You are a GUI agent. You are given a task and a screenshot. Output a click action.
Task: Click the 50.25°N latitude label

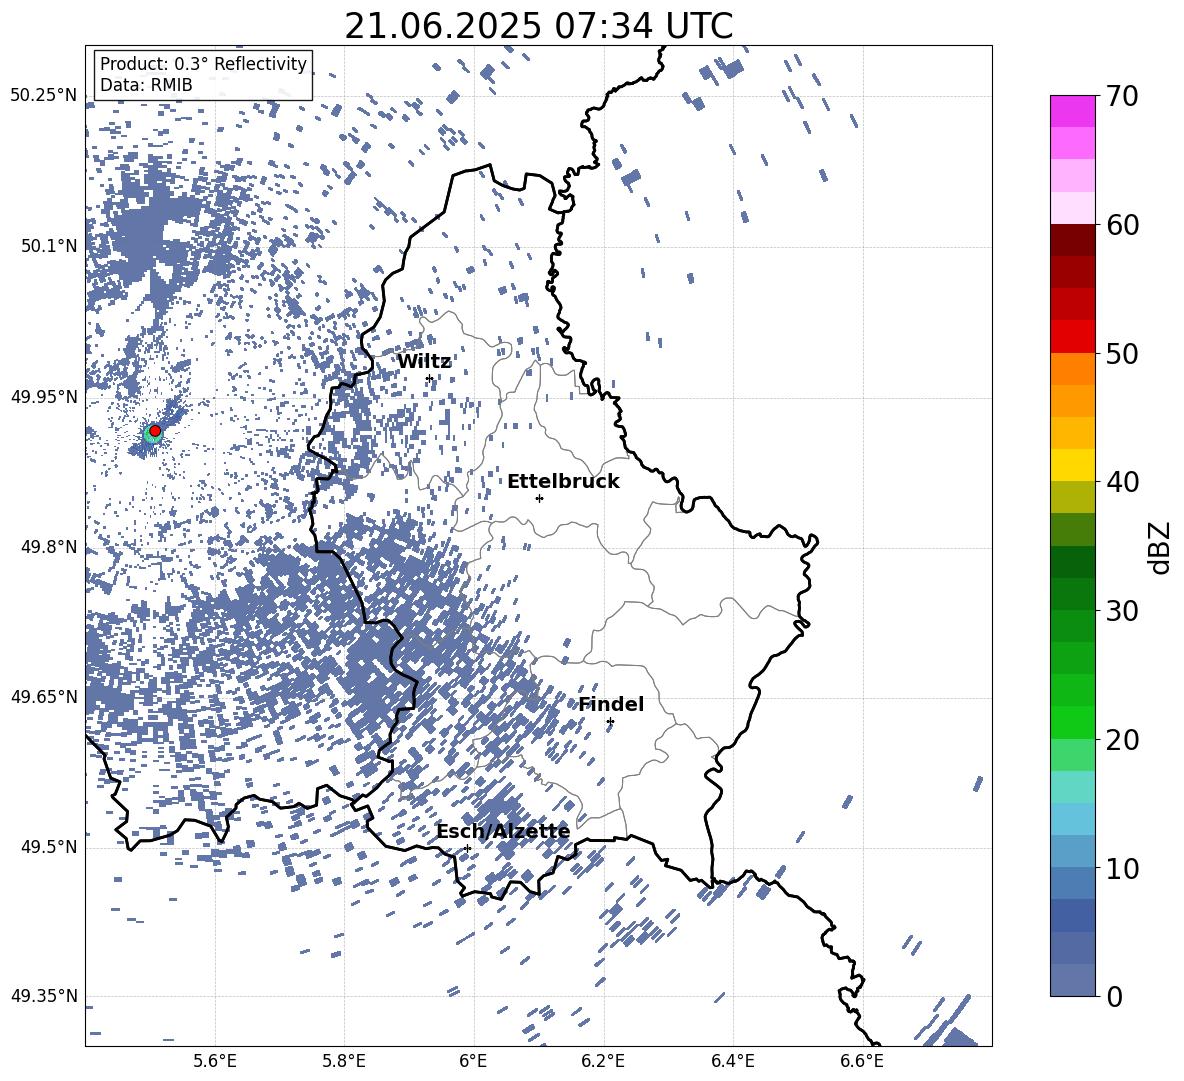[44, 96]
